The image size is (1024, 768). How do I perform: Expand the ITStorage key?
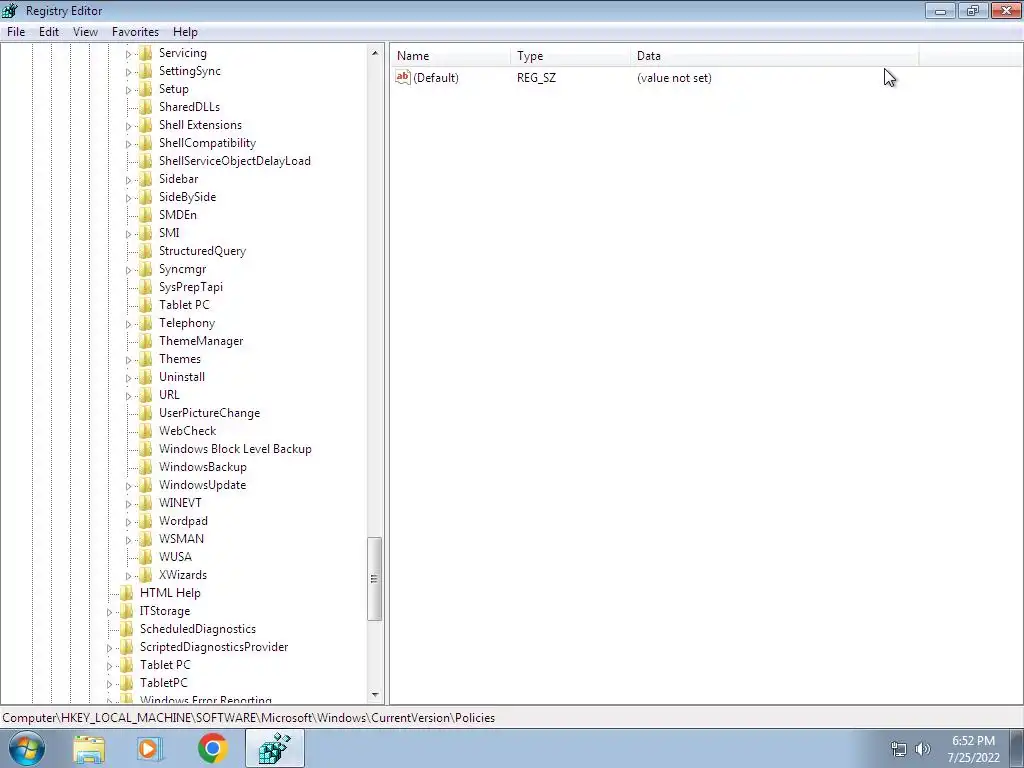point(109,611)
